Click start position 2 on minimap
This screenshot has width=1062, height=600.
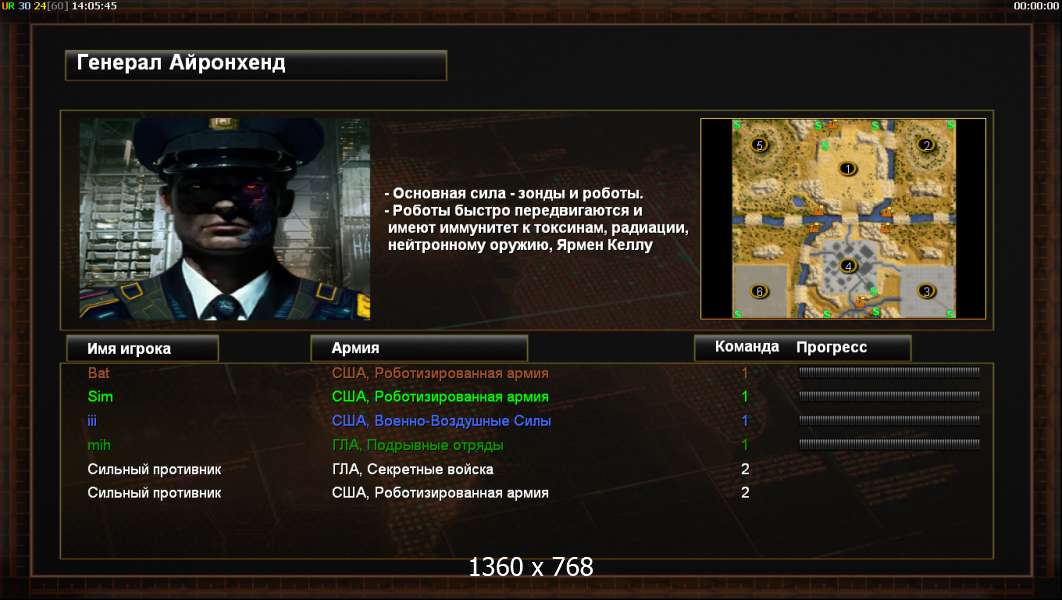tap(926, 144)
